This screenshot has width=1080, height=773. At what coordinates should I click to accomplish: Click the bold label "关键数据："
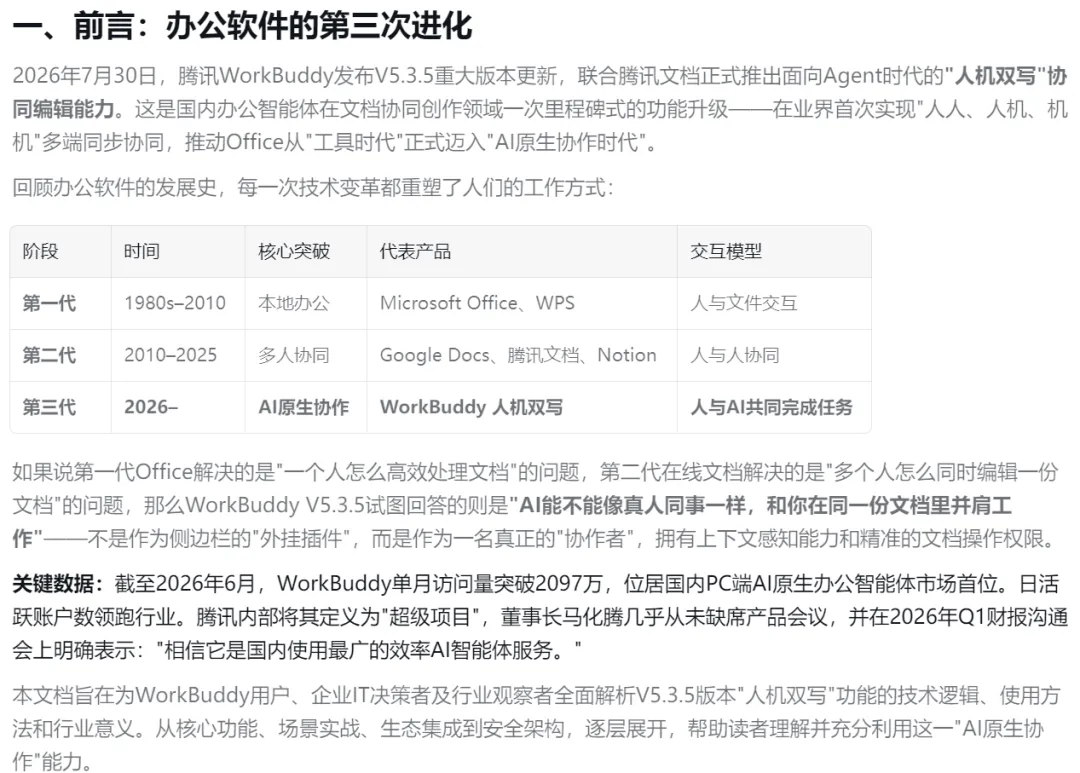click(58, 584)
